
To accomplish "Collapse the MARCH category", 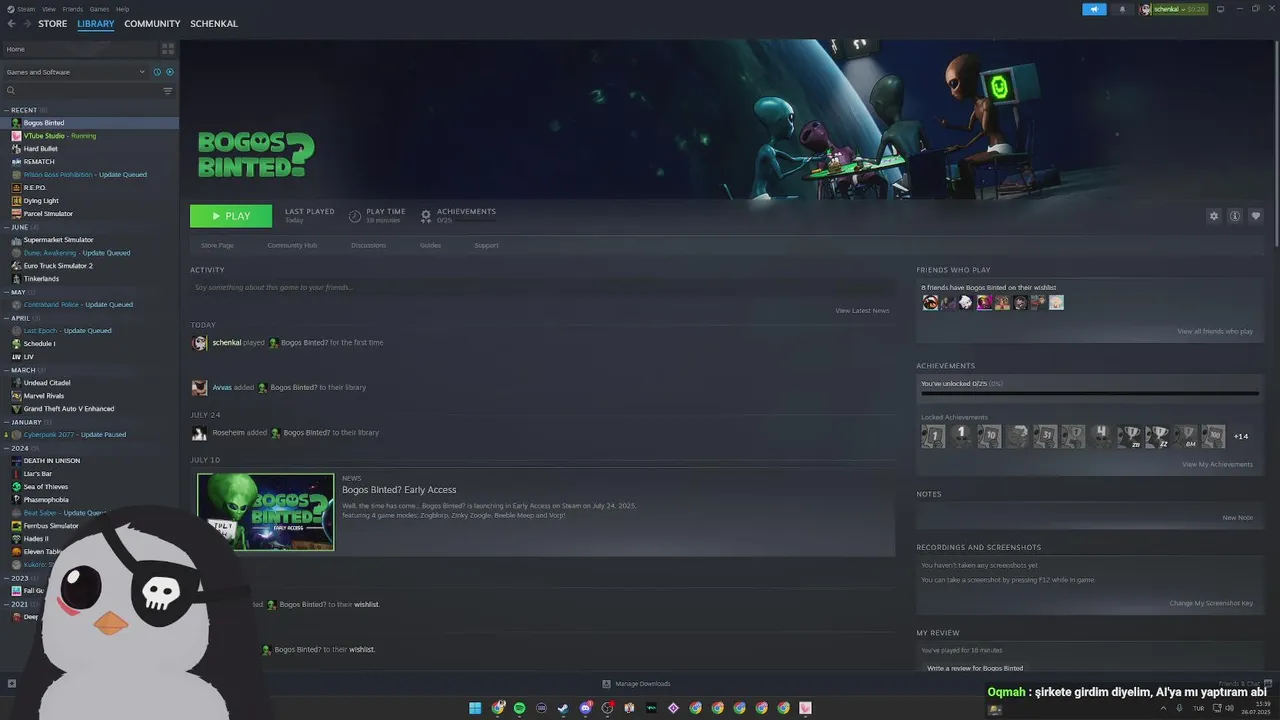I will (x=23, y=370).
